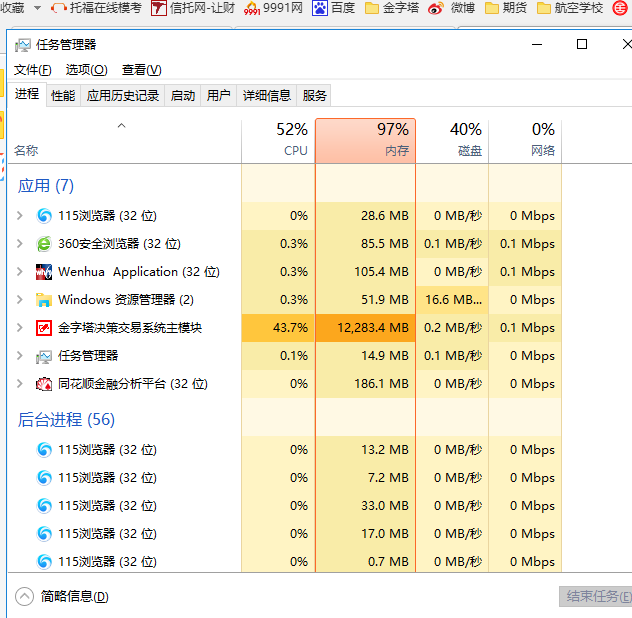
Task: Expand the 同花顺金融分析平台 row
Action: [19, 384]
